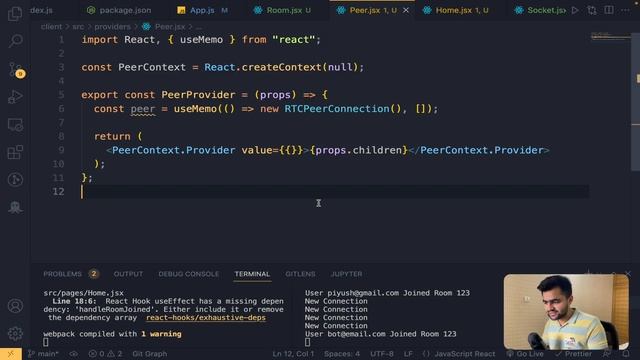Image resolution: width=640 pixels, height=360 pixels.
Task: Click the underlined peer variable
Action: (x=143, y=109)
